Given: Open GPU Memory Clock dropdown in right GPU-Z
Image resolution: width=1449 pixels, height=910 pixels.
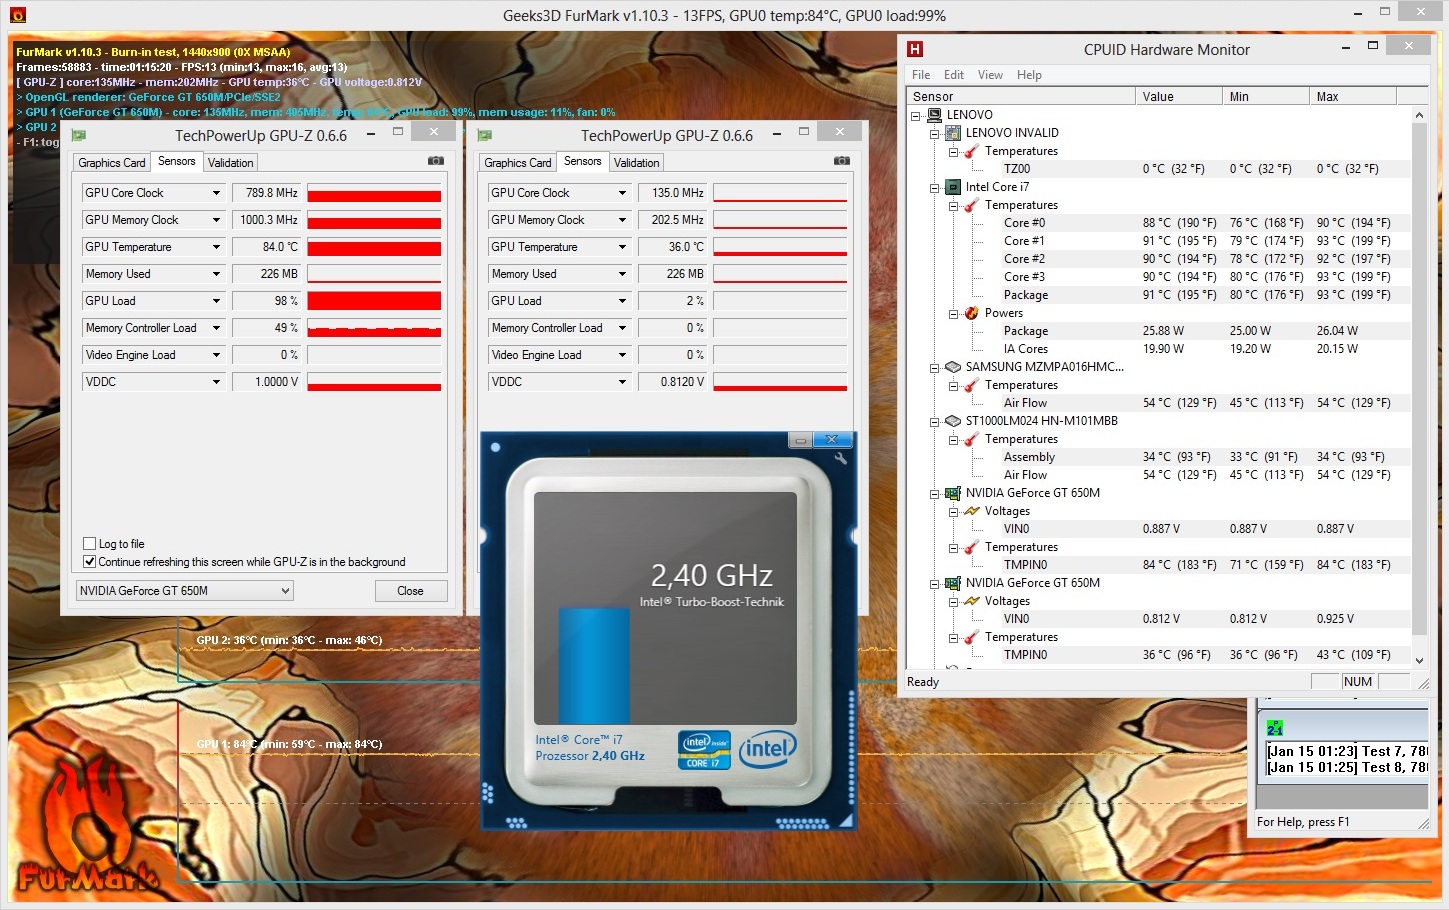Looking at the screenshot, I should coord(622,220).
